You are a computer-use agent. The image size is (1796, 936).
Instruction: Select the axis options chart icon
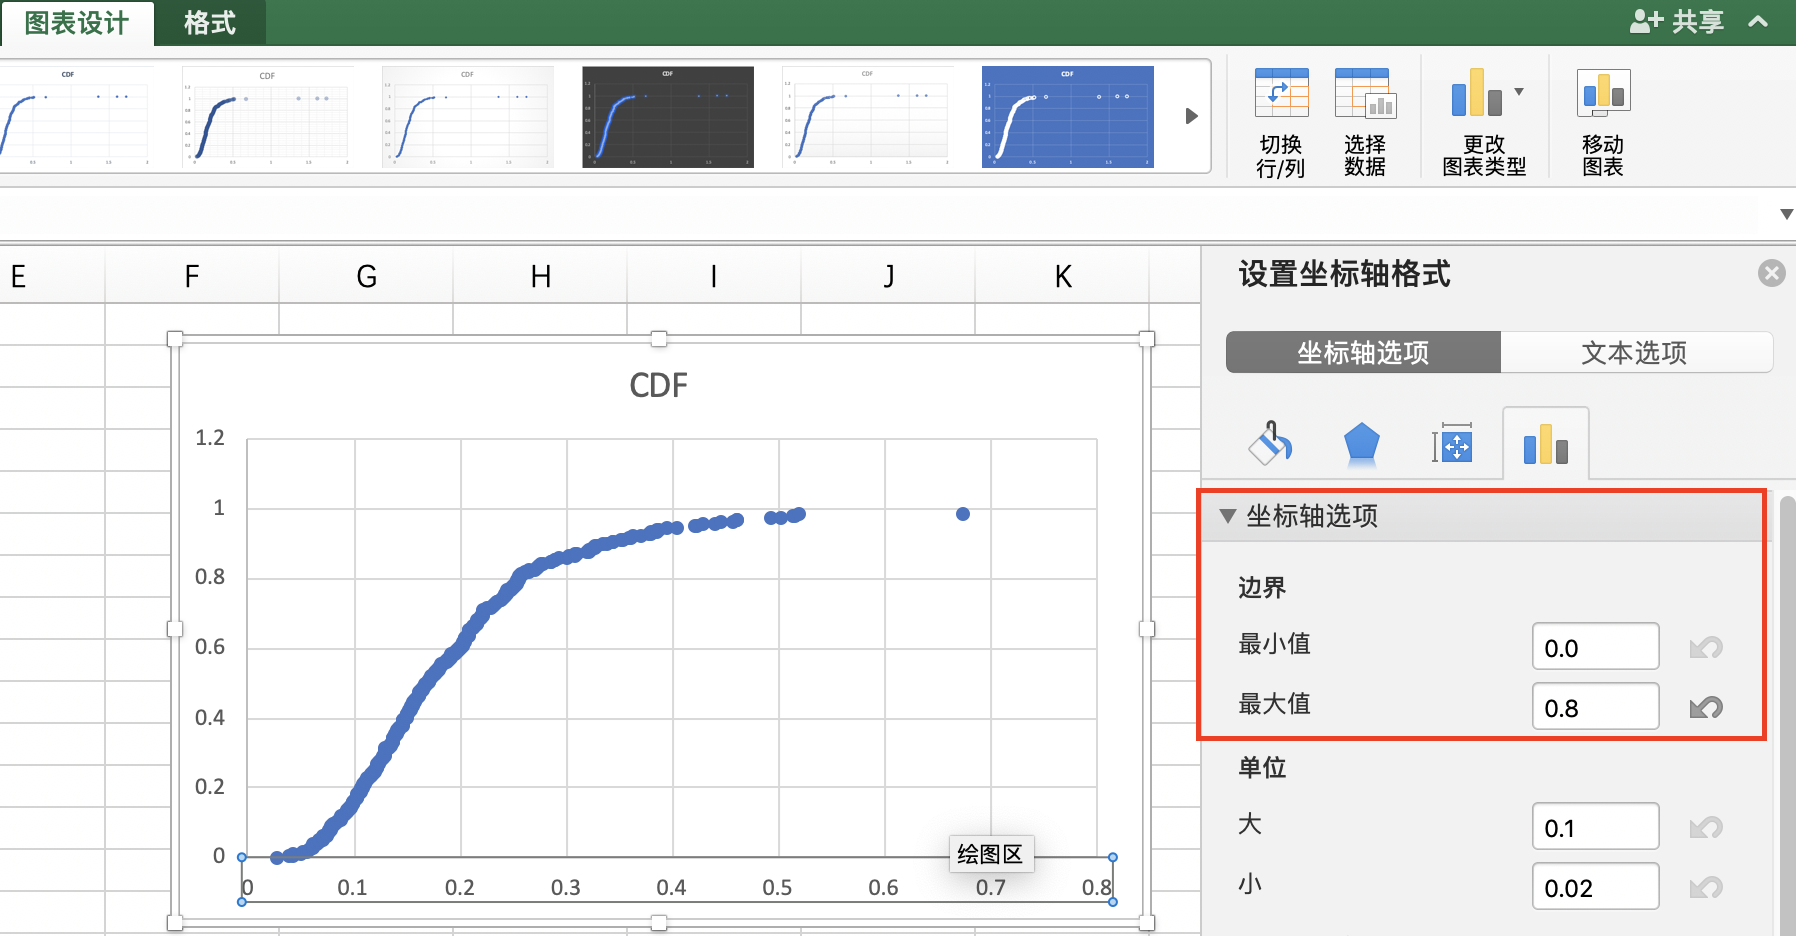[x=1547, y=443]
